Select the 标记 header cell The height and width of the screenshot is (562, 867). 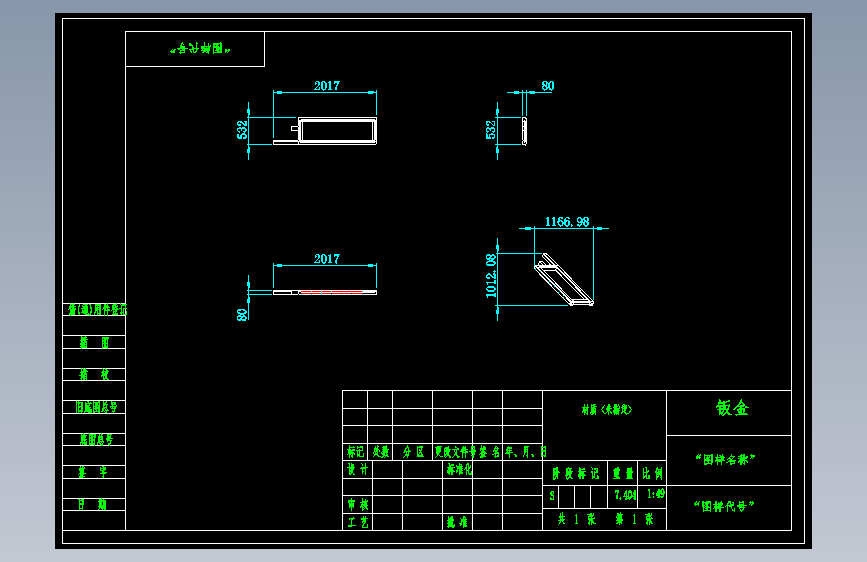[356, 452]
